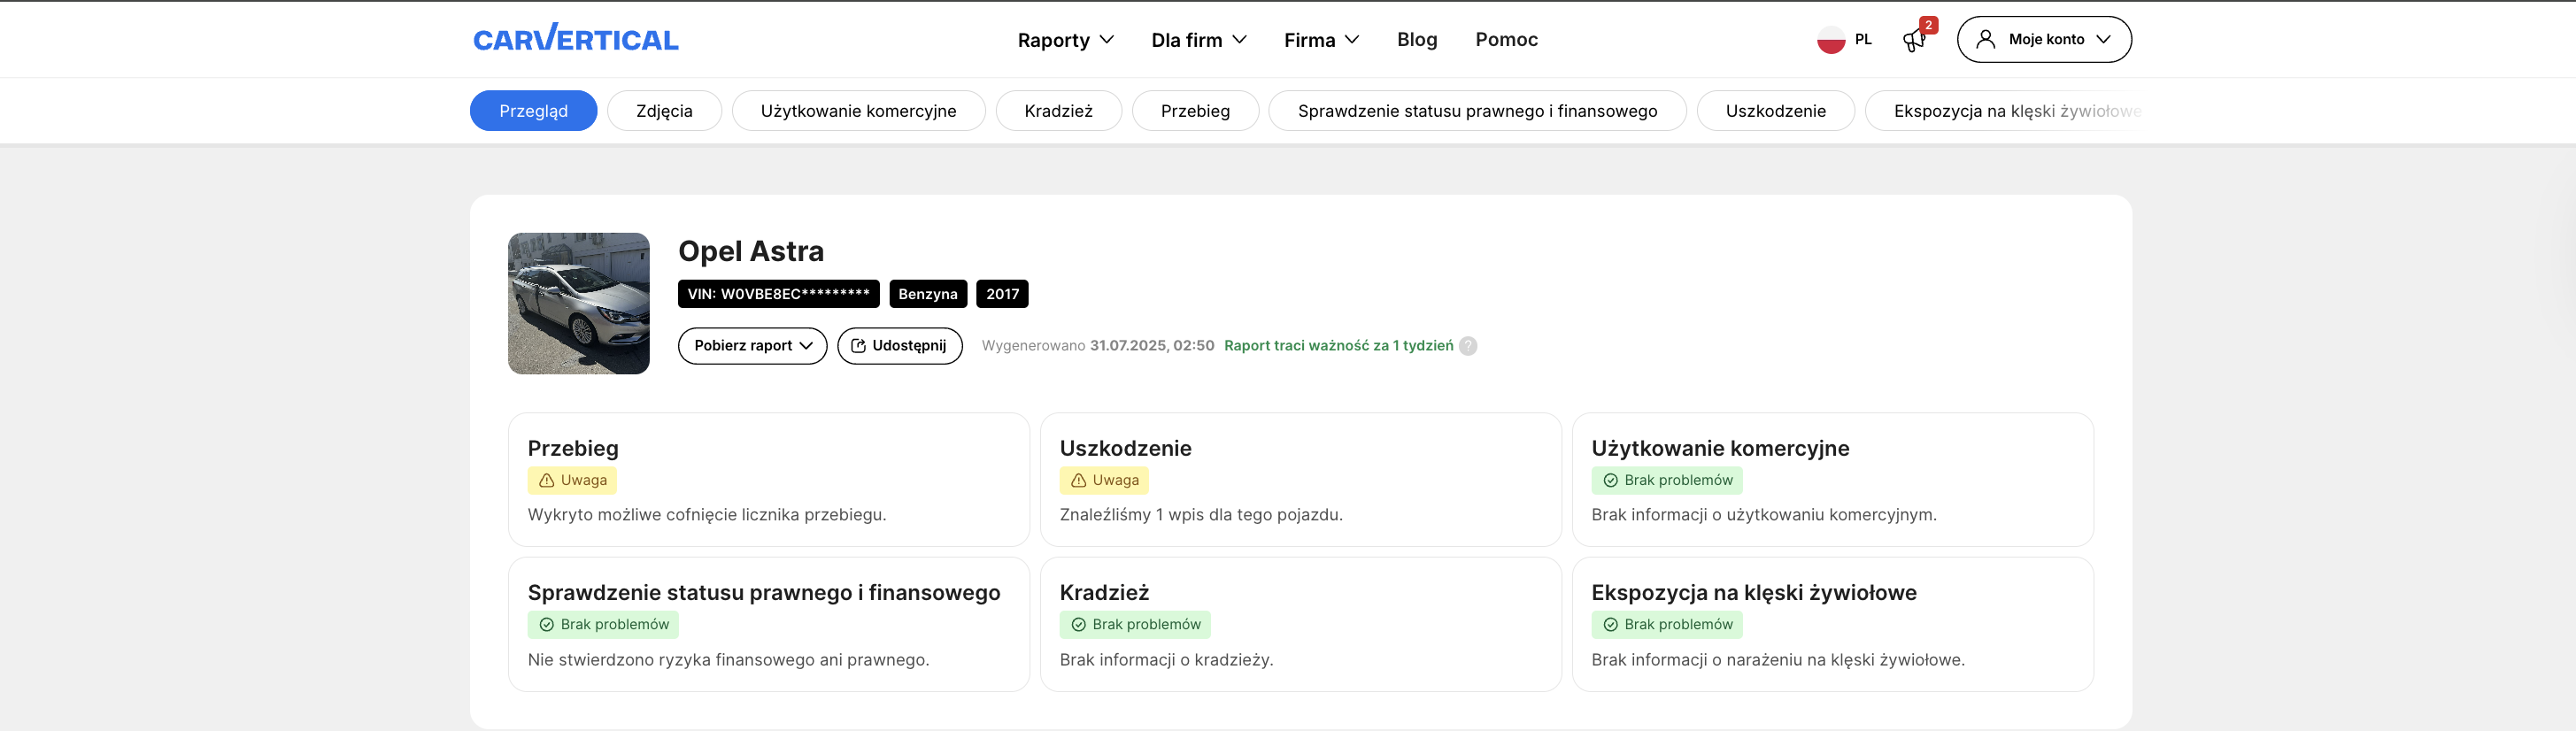Viewport: 2576px width, 731px height.
Task: Click the Polish flag language icon
Action: (x=1830, y=40)
